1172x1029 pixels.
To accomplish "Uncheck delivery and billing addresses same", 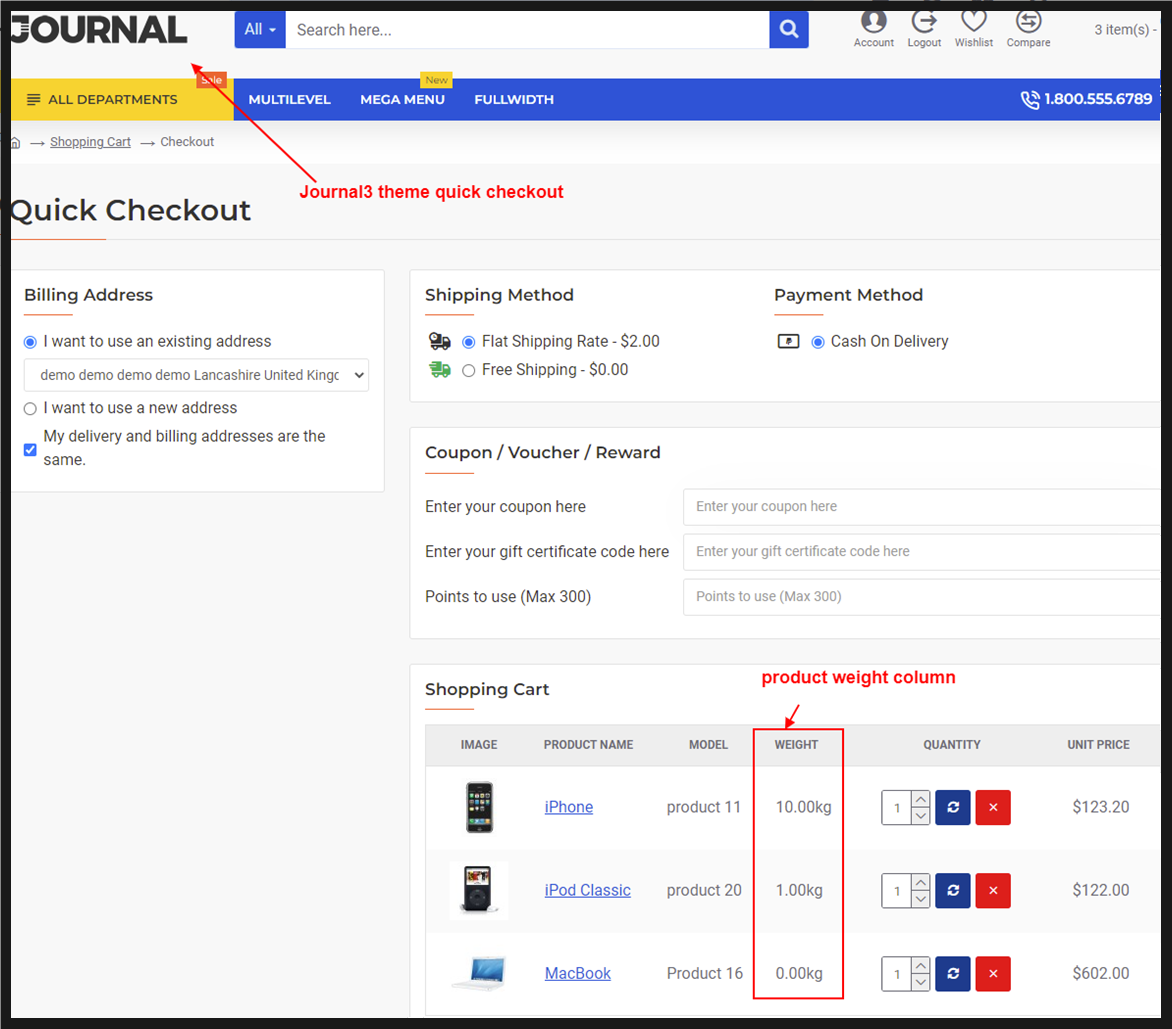I will tap(30, 449).
